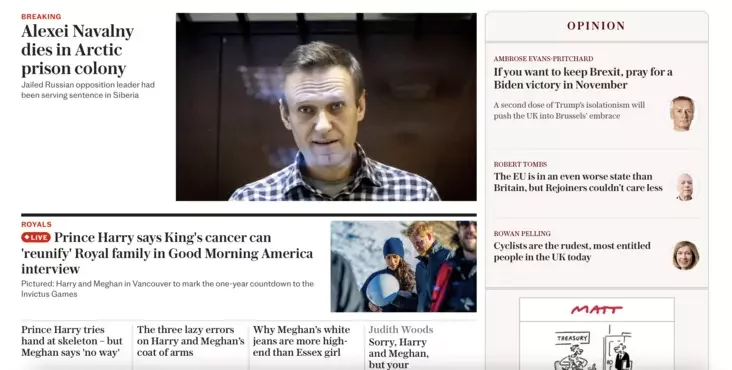This screenshot has height=370, width=732.
Task: Click Ambrose Evans-Pritchard's author portrait
Action: [682, 113]
